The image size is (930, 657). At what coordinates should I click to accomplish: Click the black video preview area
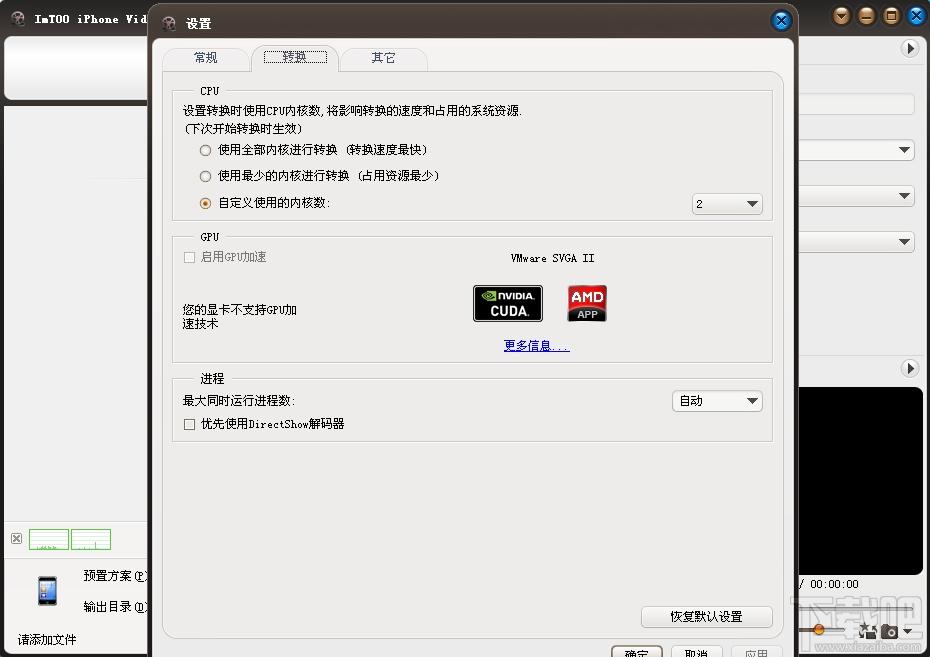click(x=860, y=481)
